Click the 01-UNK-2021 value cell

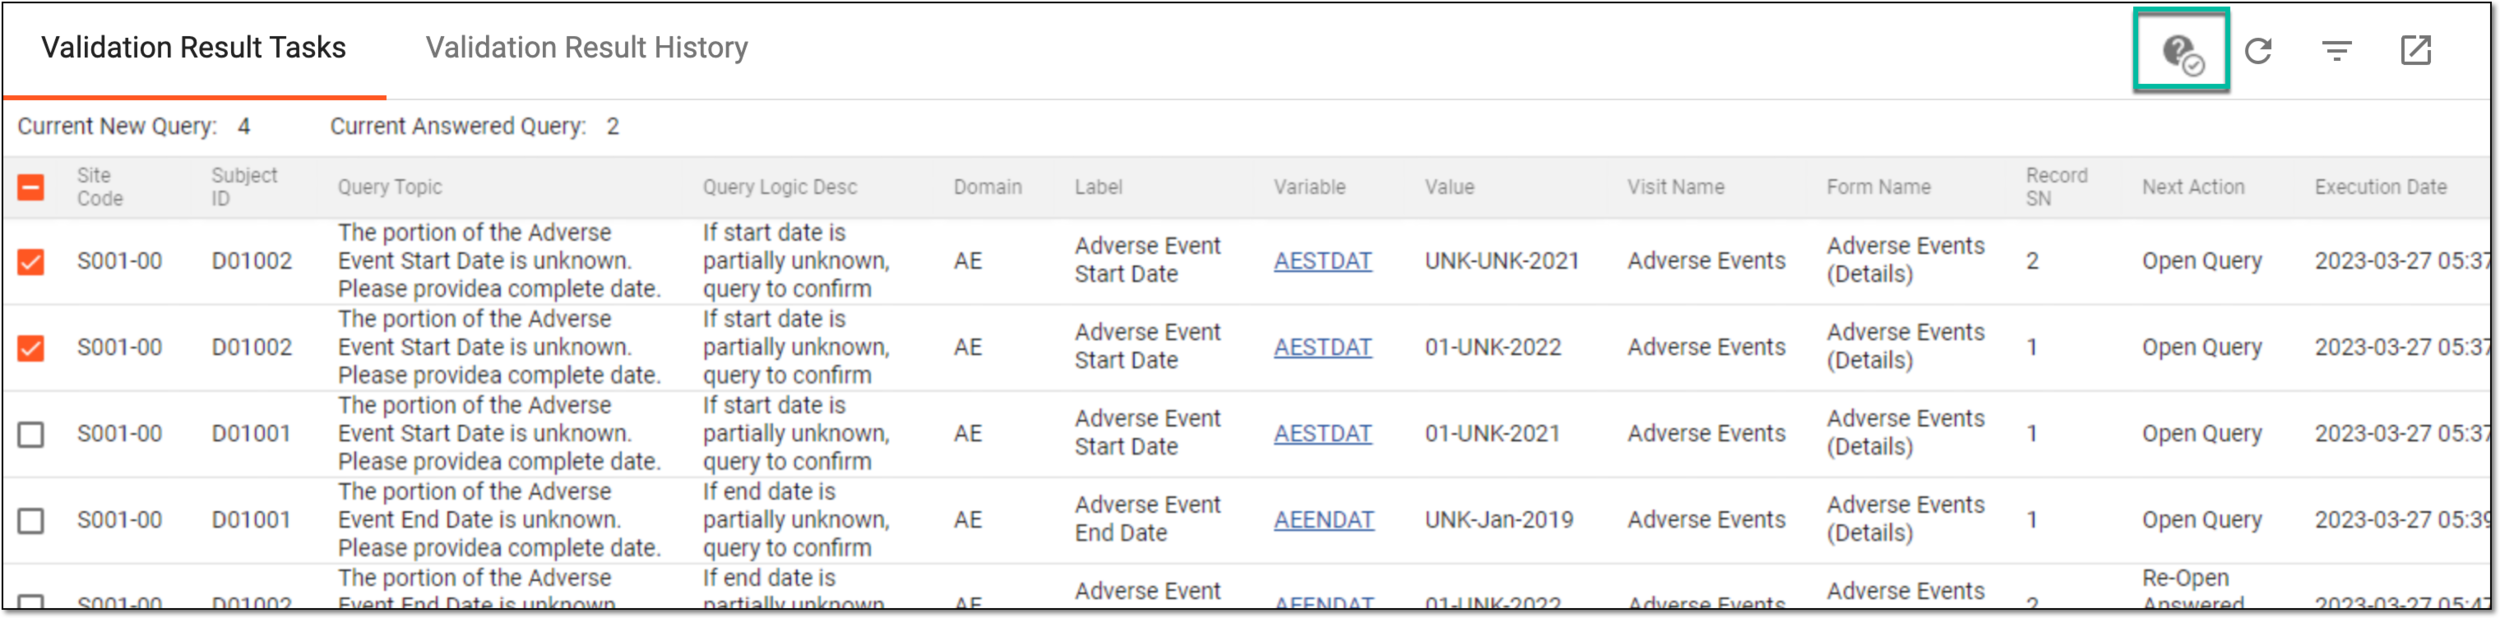(1492, 434)
